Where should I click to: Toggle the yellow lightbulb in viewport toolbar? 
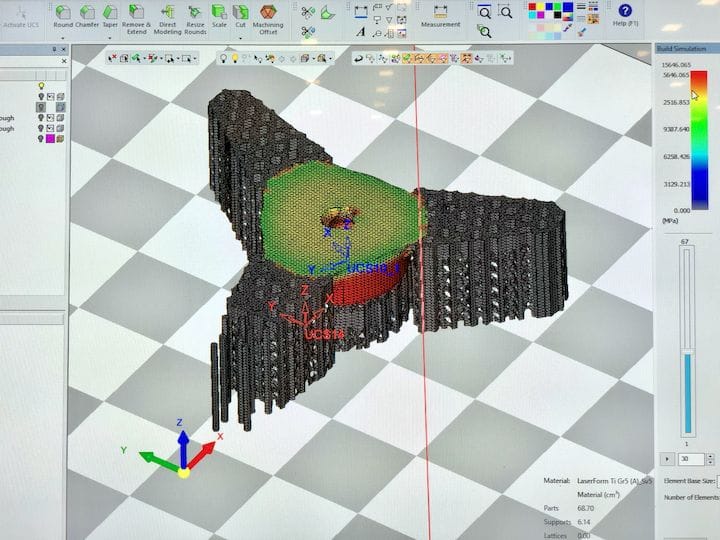pos(236,59)
